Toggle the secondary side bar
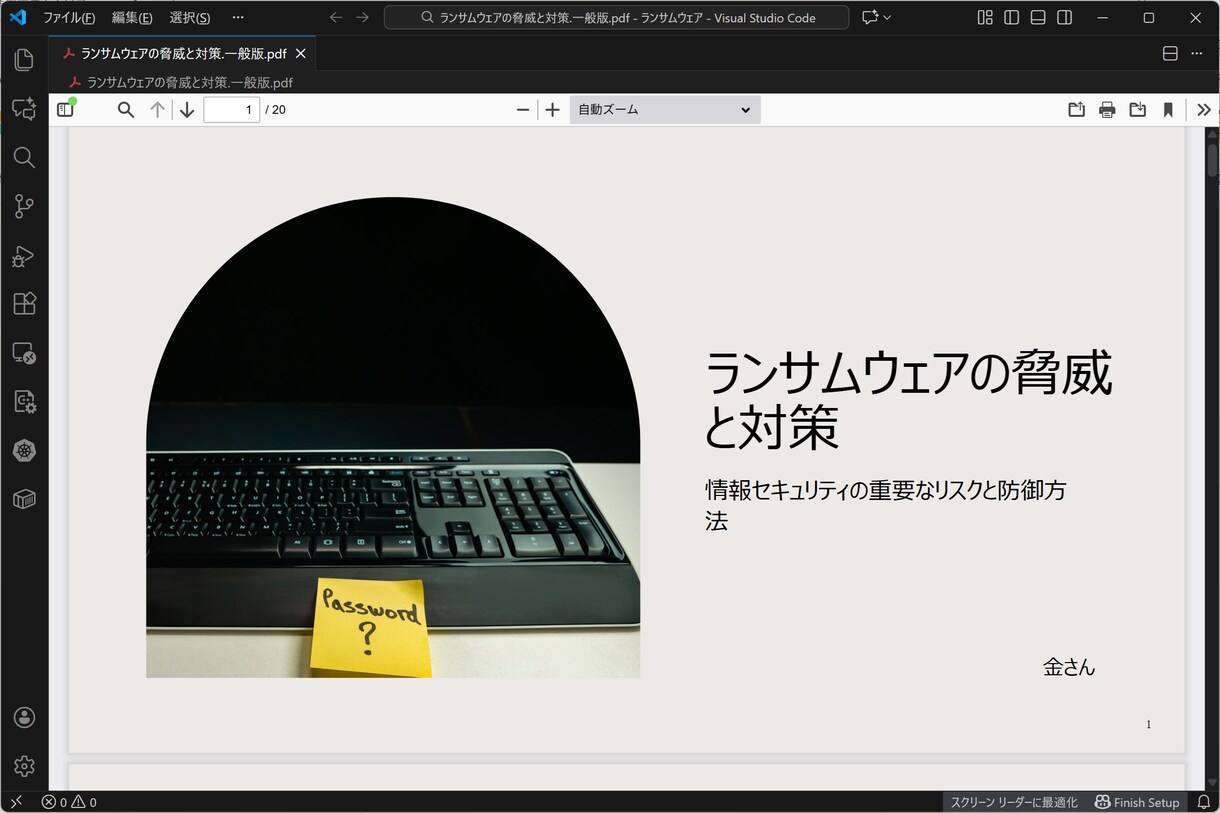1220x813 pixels. (1065, 18)
